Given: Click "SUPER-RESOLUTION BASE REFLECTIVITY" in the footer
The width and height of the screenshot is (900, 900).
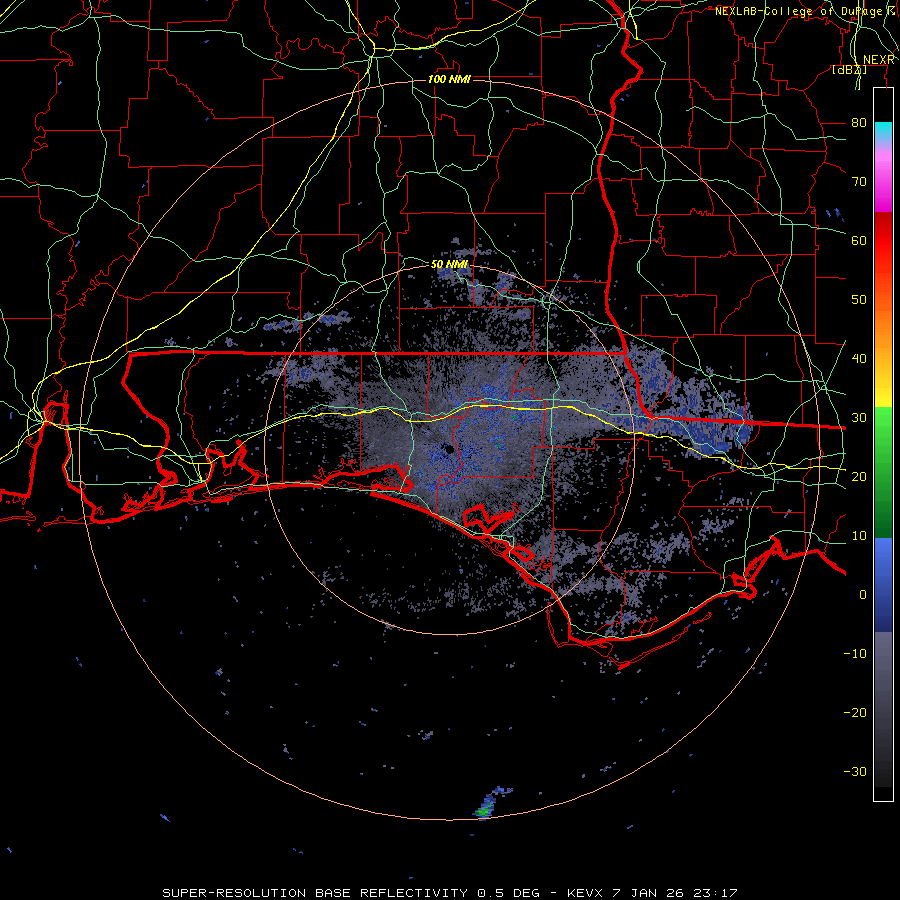Looking at the screenshot, I should click(315, 893).
